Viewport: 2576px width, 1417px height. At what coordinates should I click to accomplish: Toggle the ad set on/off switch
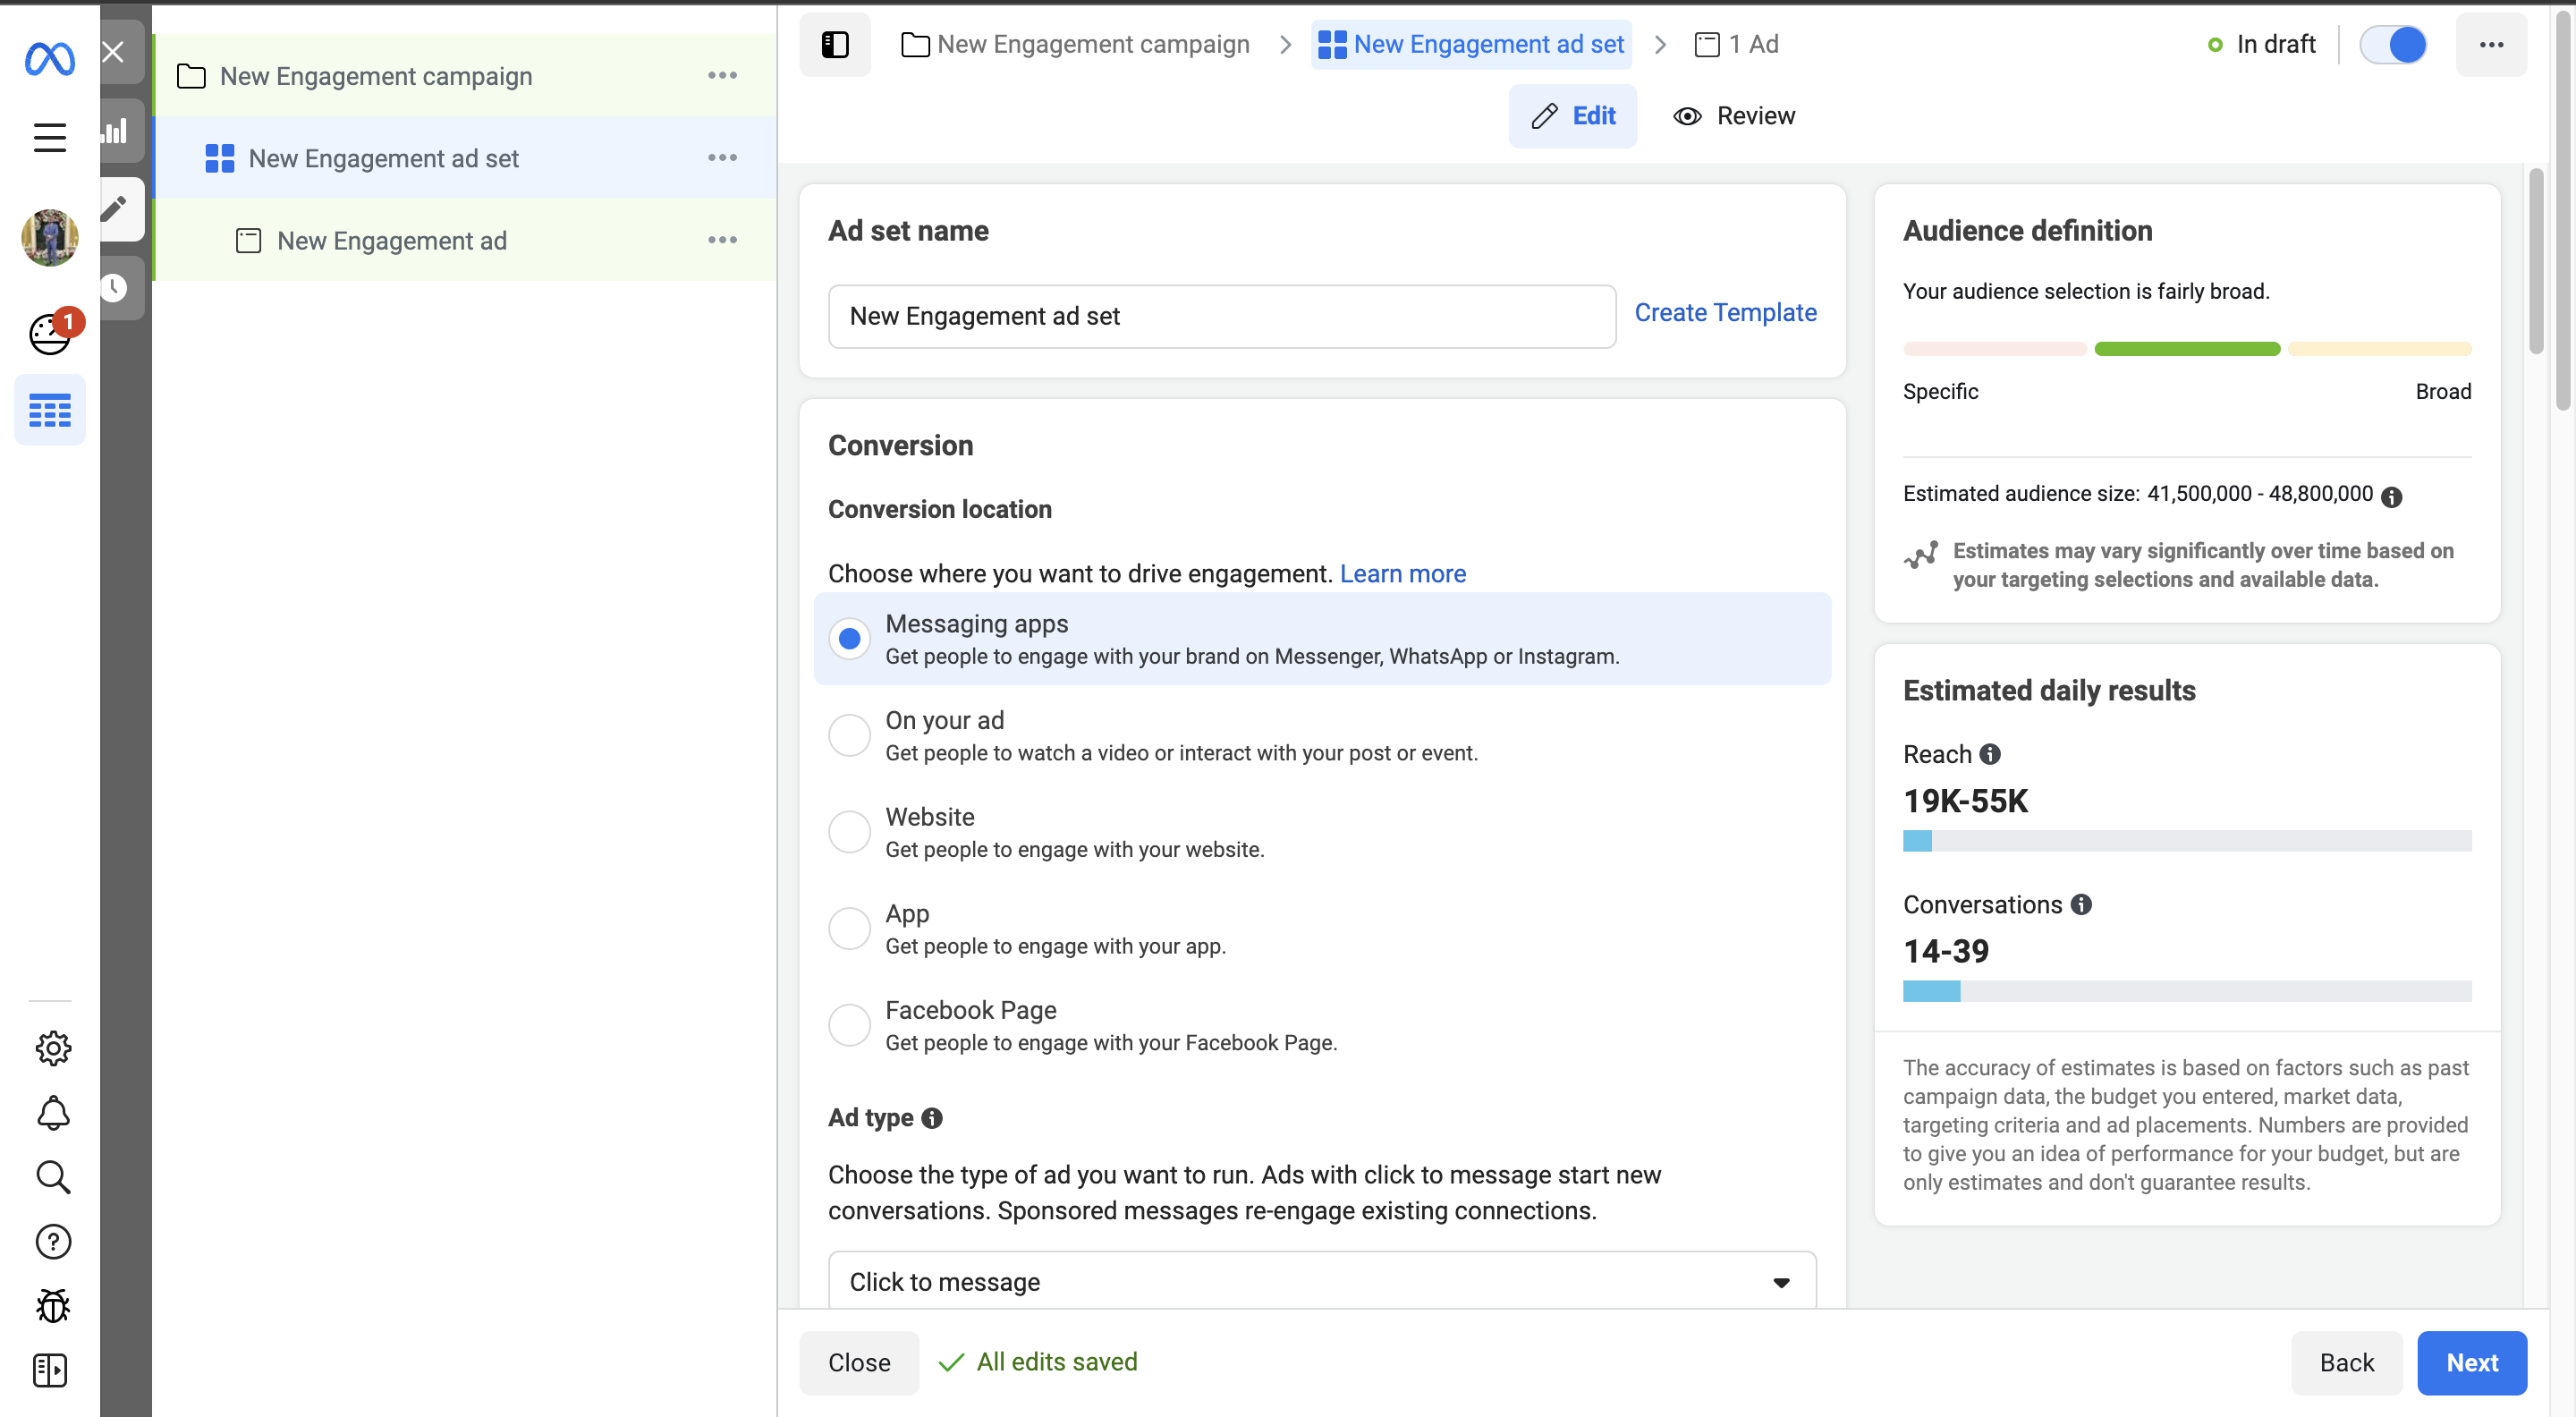[x=2392, y=44]
